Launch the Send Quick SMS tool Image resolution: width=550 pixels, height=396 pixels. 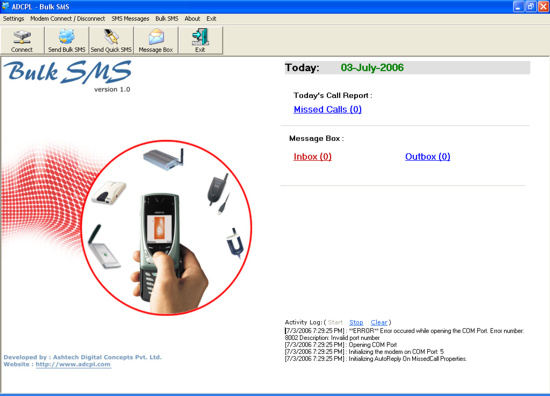111,40
